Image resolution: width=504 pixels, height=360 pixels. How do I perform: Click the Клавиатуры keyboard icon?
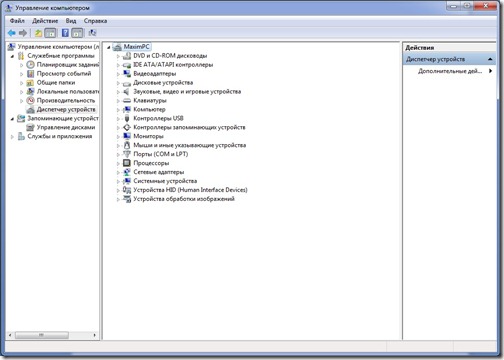pos(127,100)
